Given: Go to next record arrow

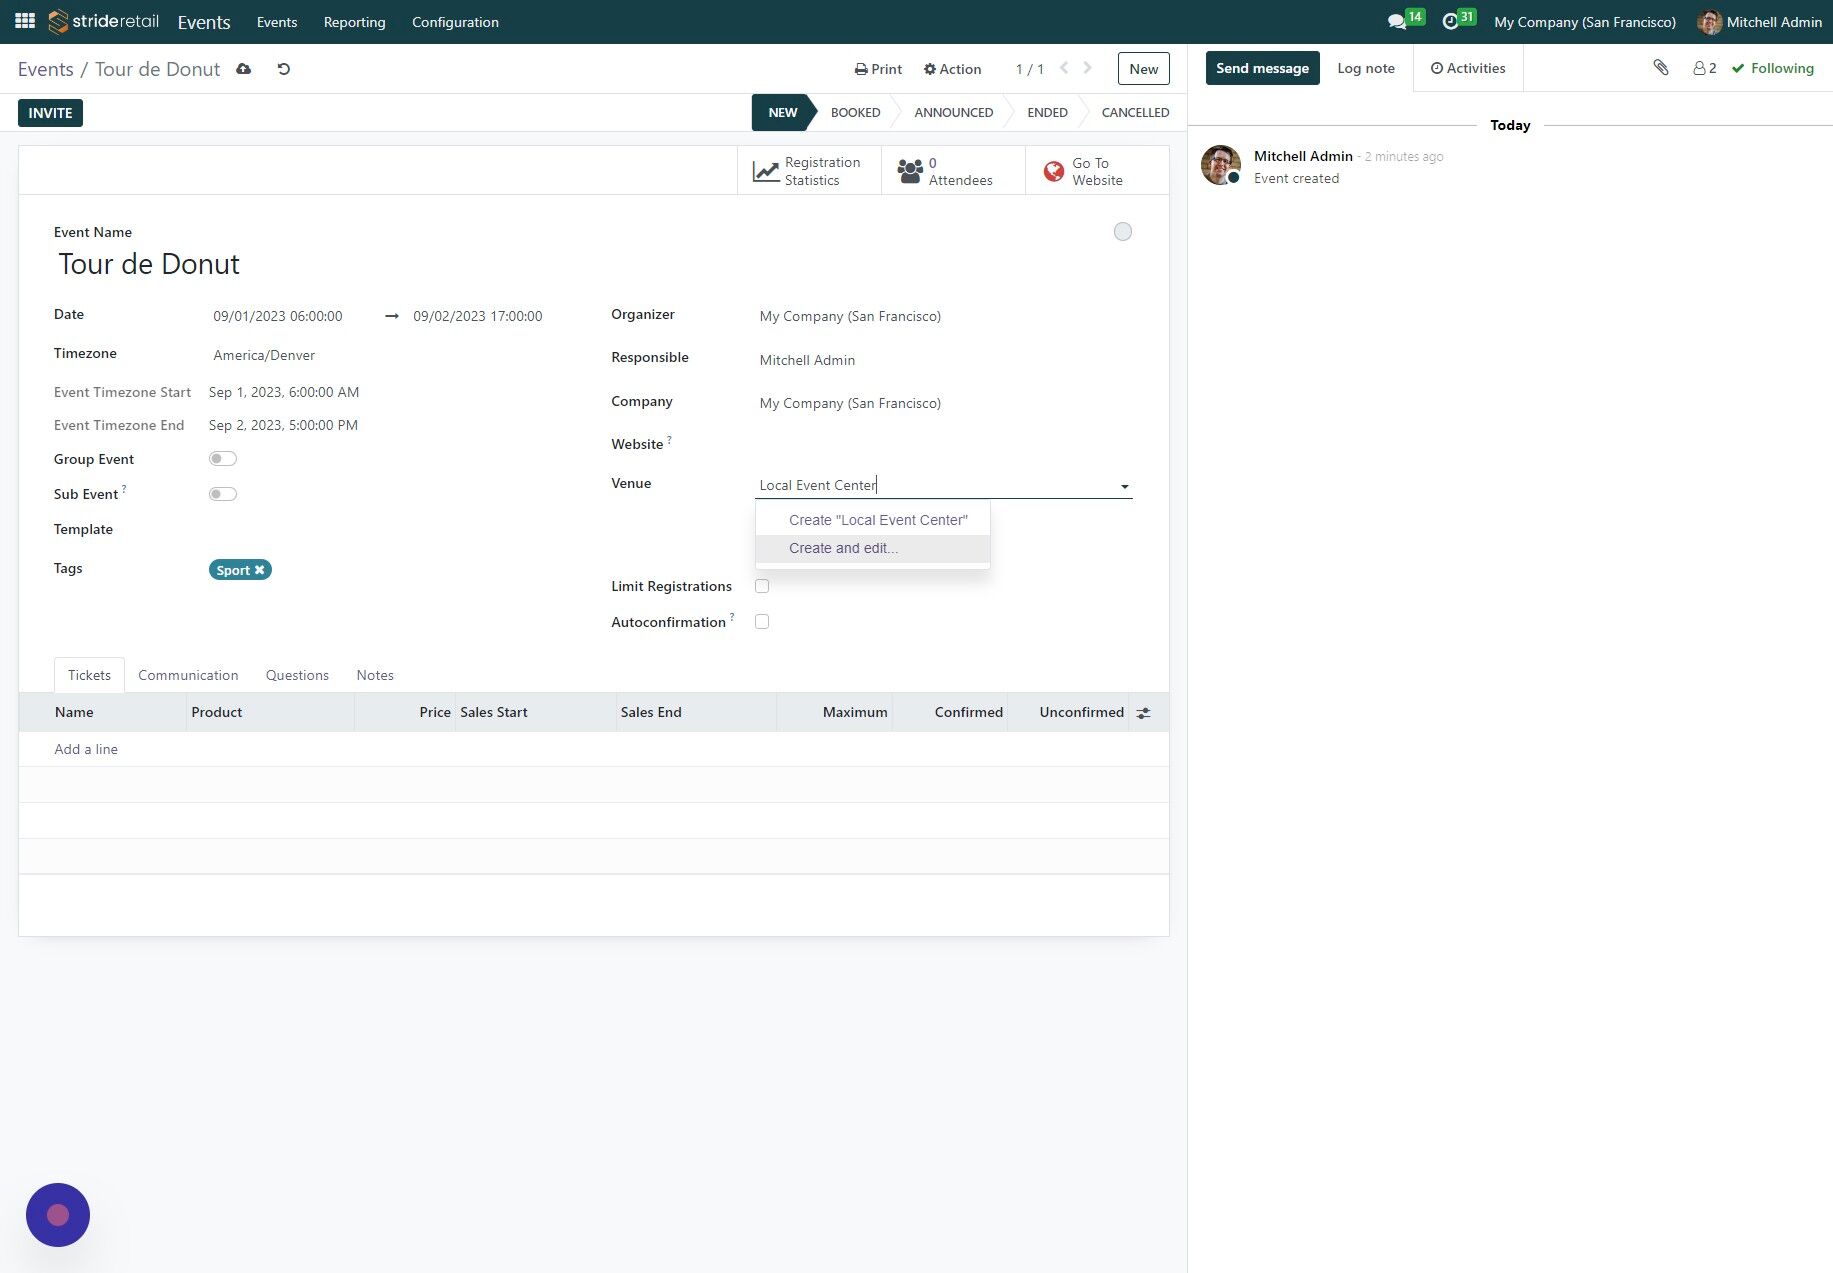Looking at the screenshot, I should [x=1088, y=68].
